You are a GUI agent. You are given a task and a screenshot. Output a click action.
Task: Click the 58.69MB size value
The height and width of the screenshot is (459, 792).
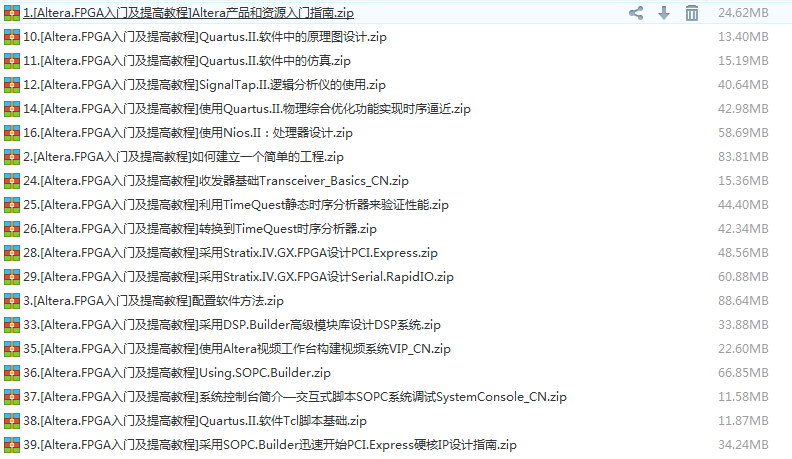click(x=743, y=133)
